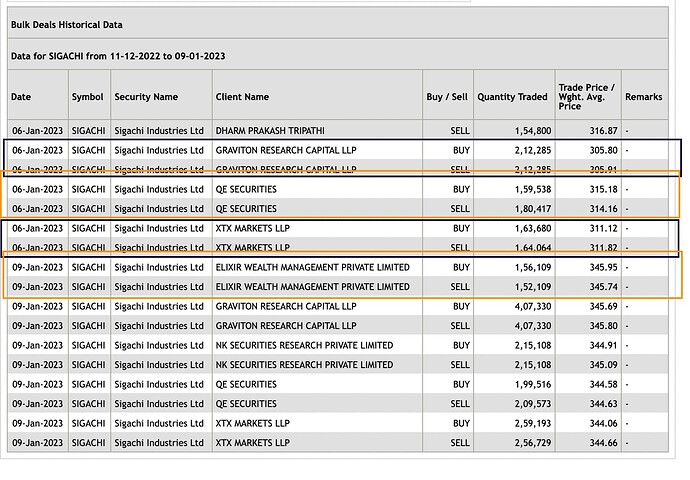The image size is (690, 480).
Task: Select price 344.91
Action: tap(603, 345)
